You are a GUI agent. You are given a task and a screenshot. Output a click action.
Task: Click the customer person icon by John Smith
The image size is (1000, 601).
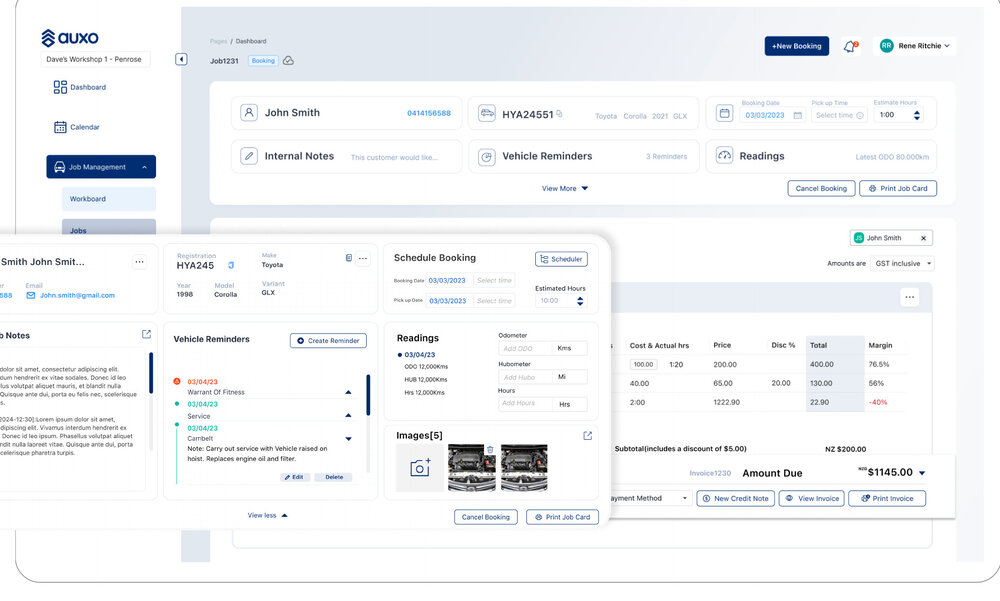pyautogui.click(x=249, y=113)
